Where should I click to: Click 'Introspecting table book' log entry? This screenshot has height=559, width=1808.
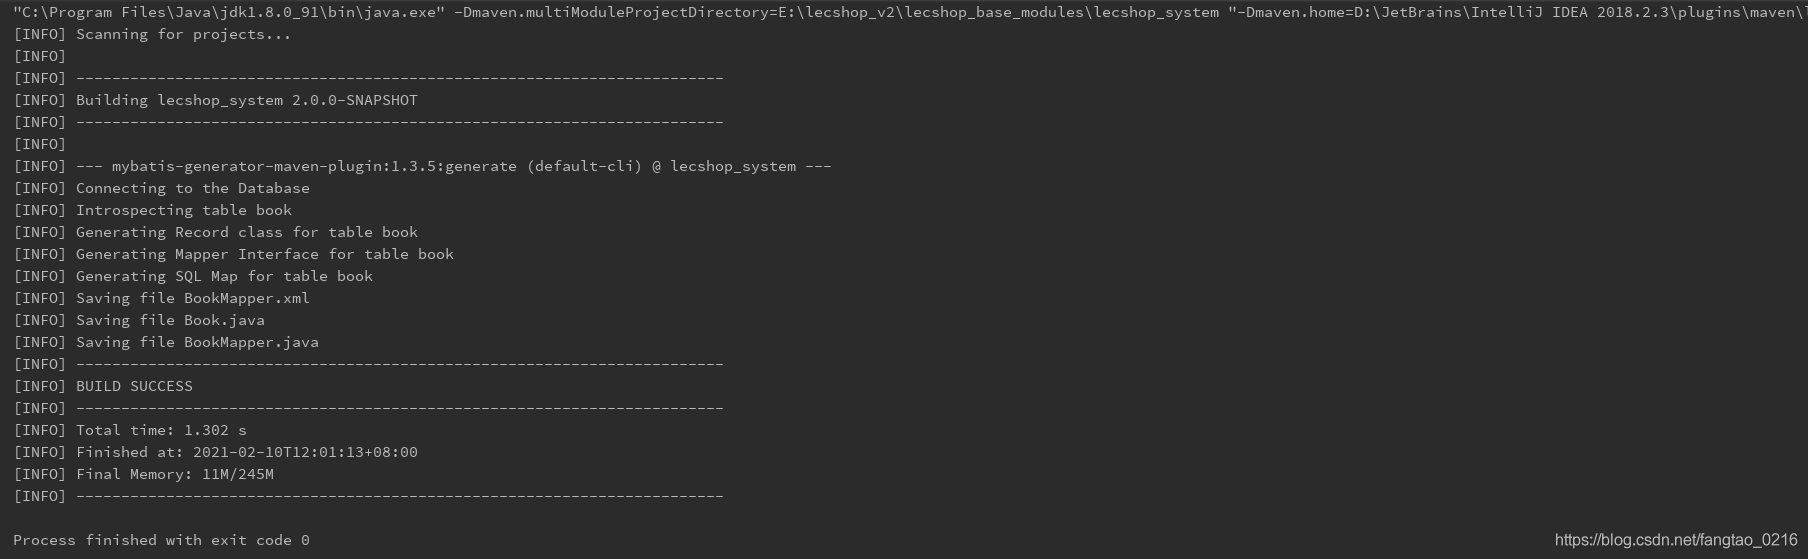pos(183,210)
